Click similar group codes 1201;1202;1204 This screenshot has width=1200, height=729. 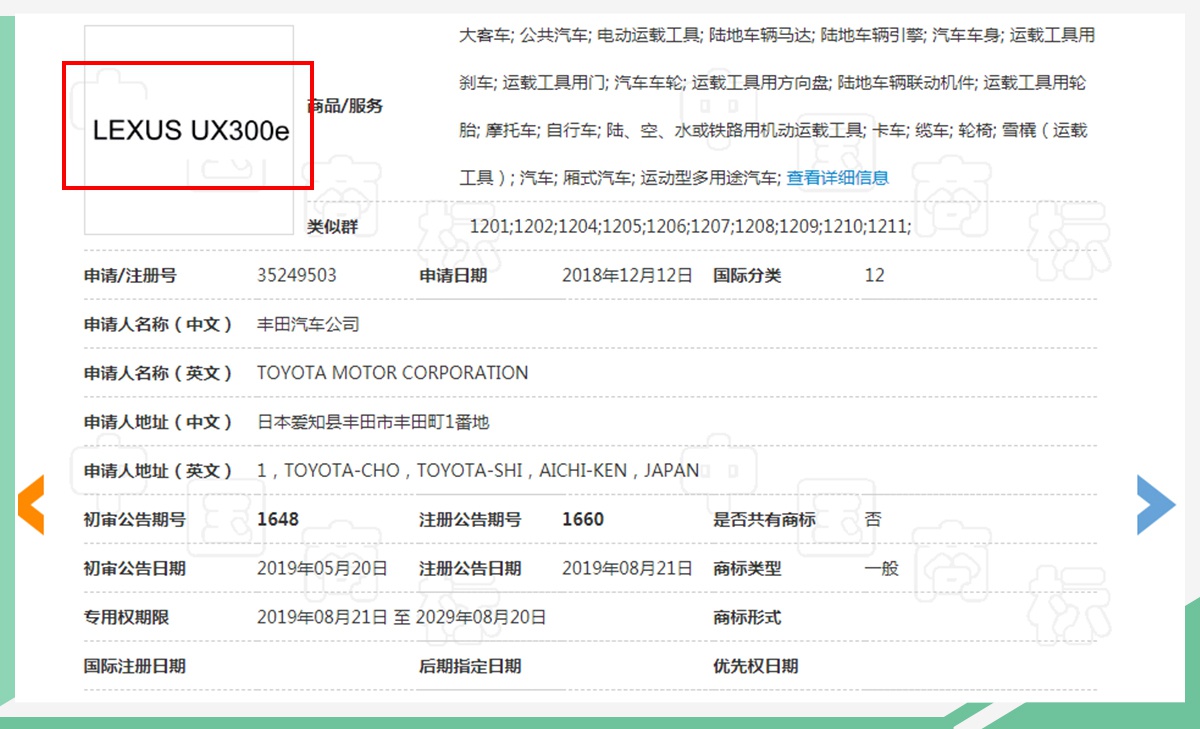coord(535,227)
